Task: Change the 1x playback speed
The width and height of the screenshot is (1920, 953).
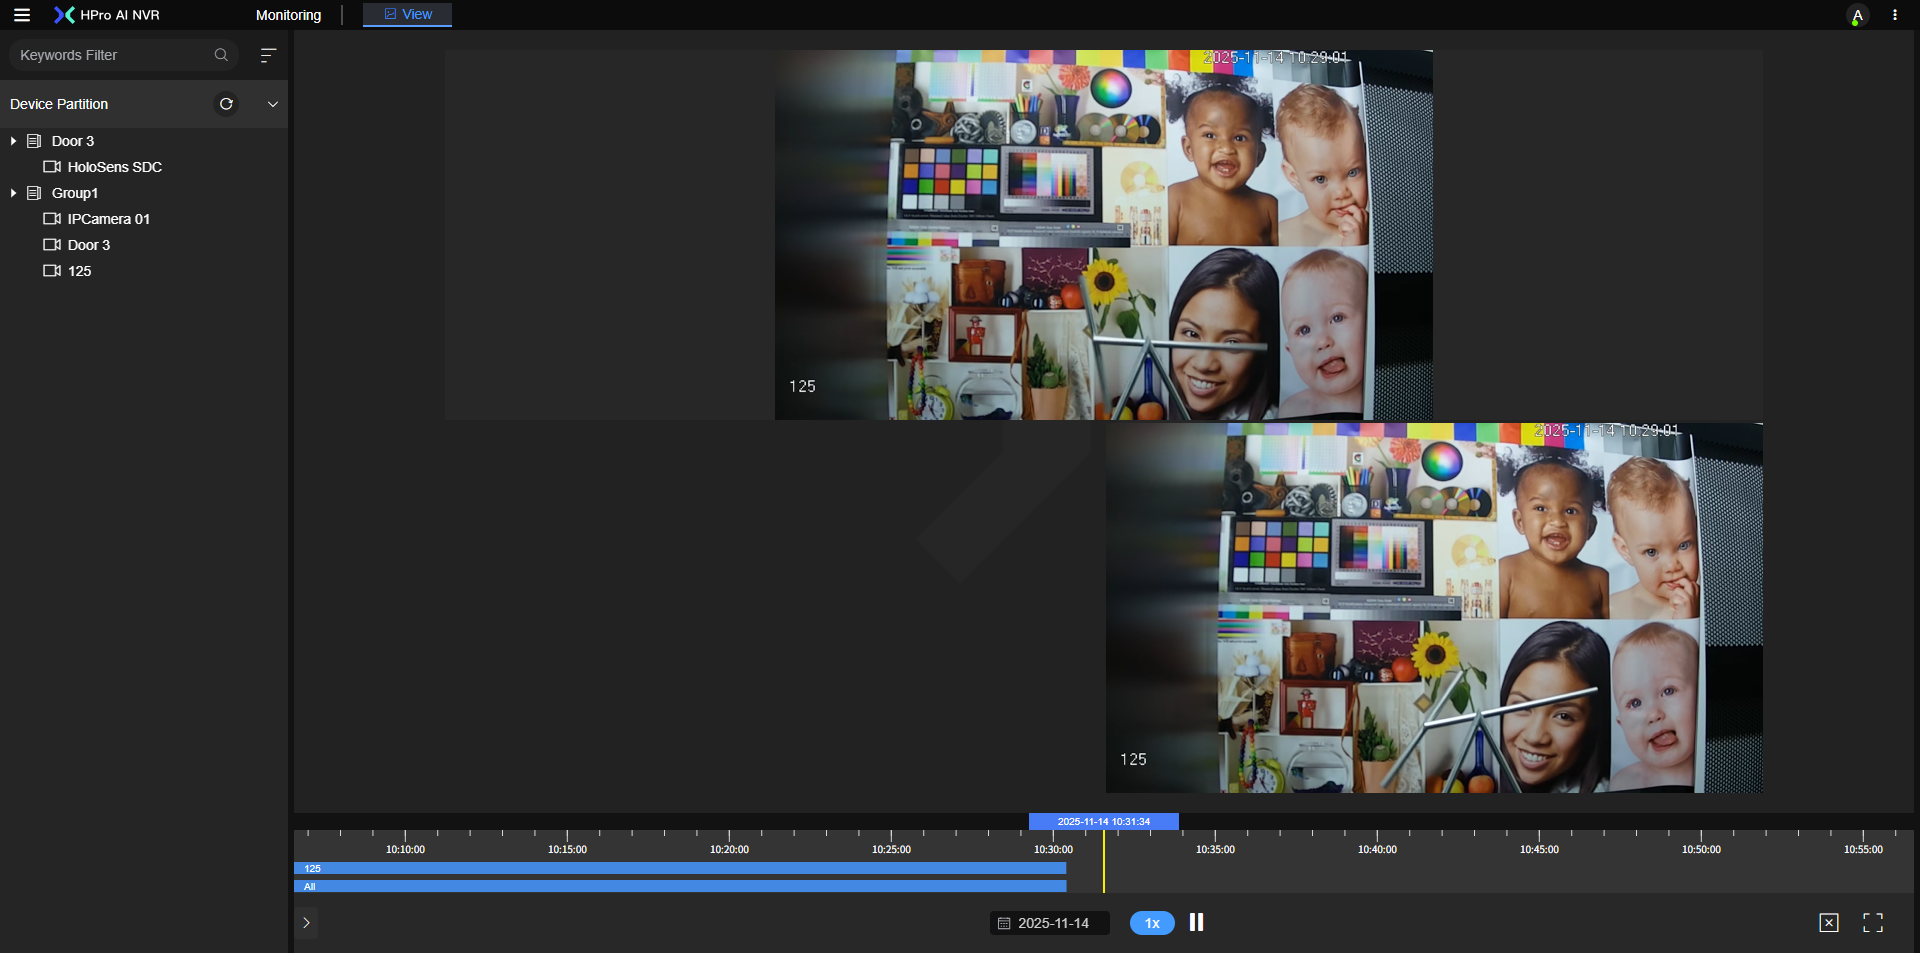Action: 1152,923
